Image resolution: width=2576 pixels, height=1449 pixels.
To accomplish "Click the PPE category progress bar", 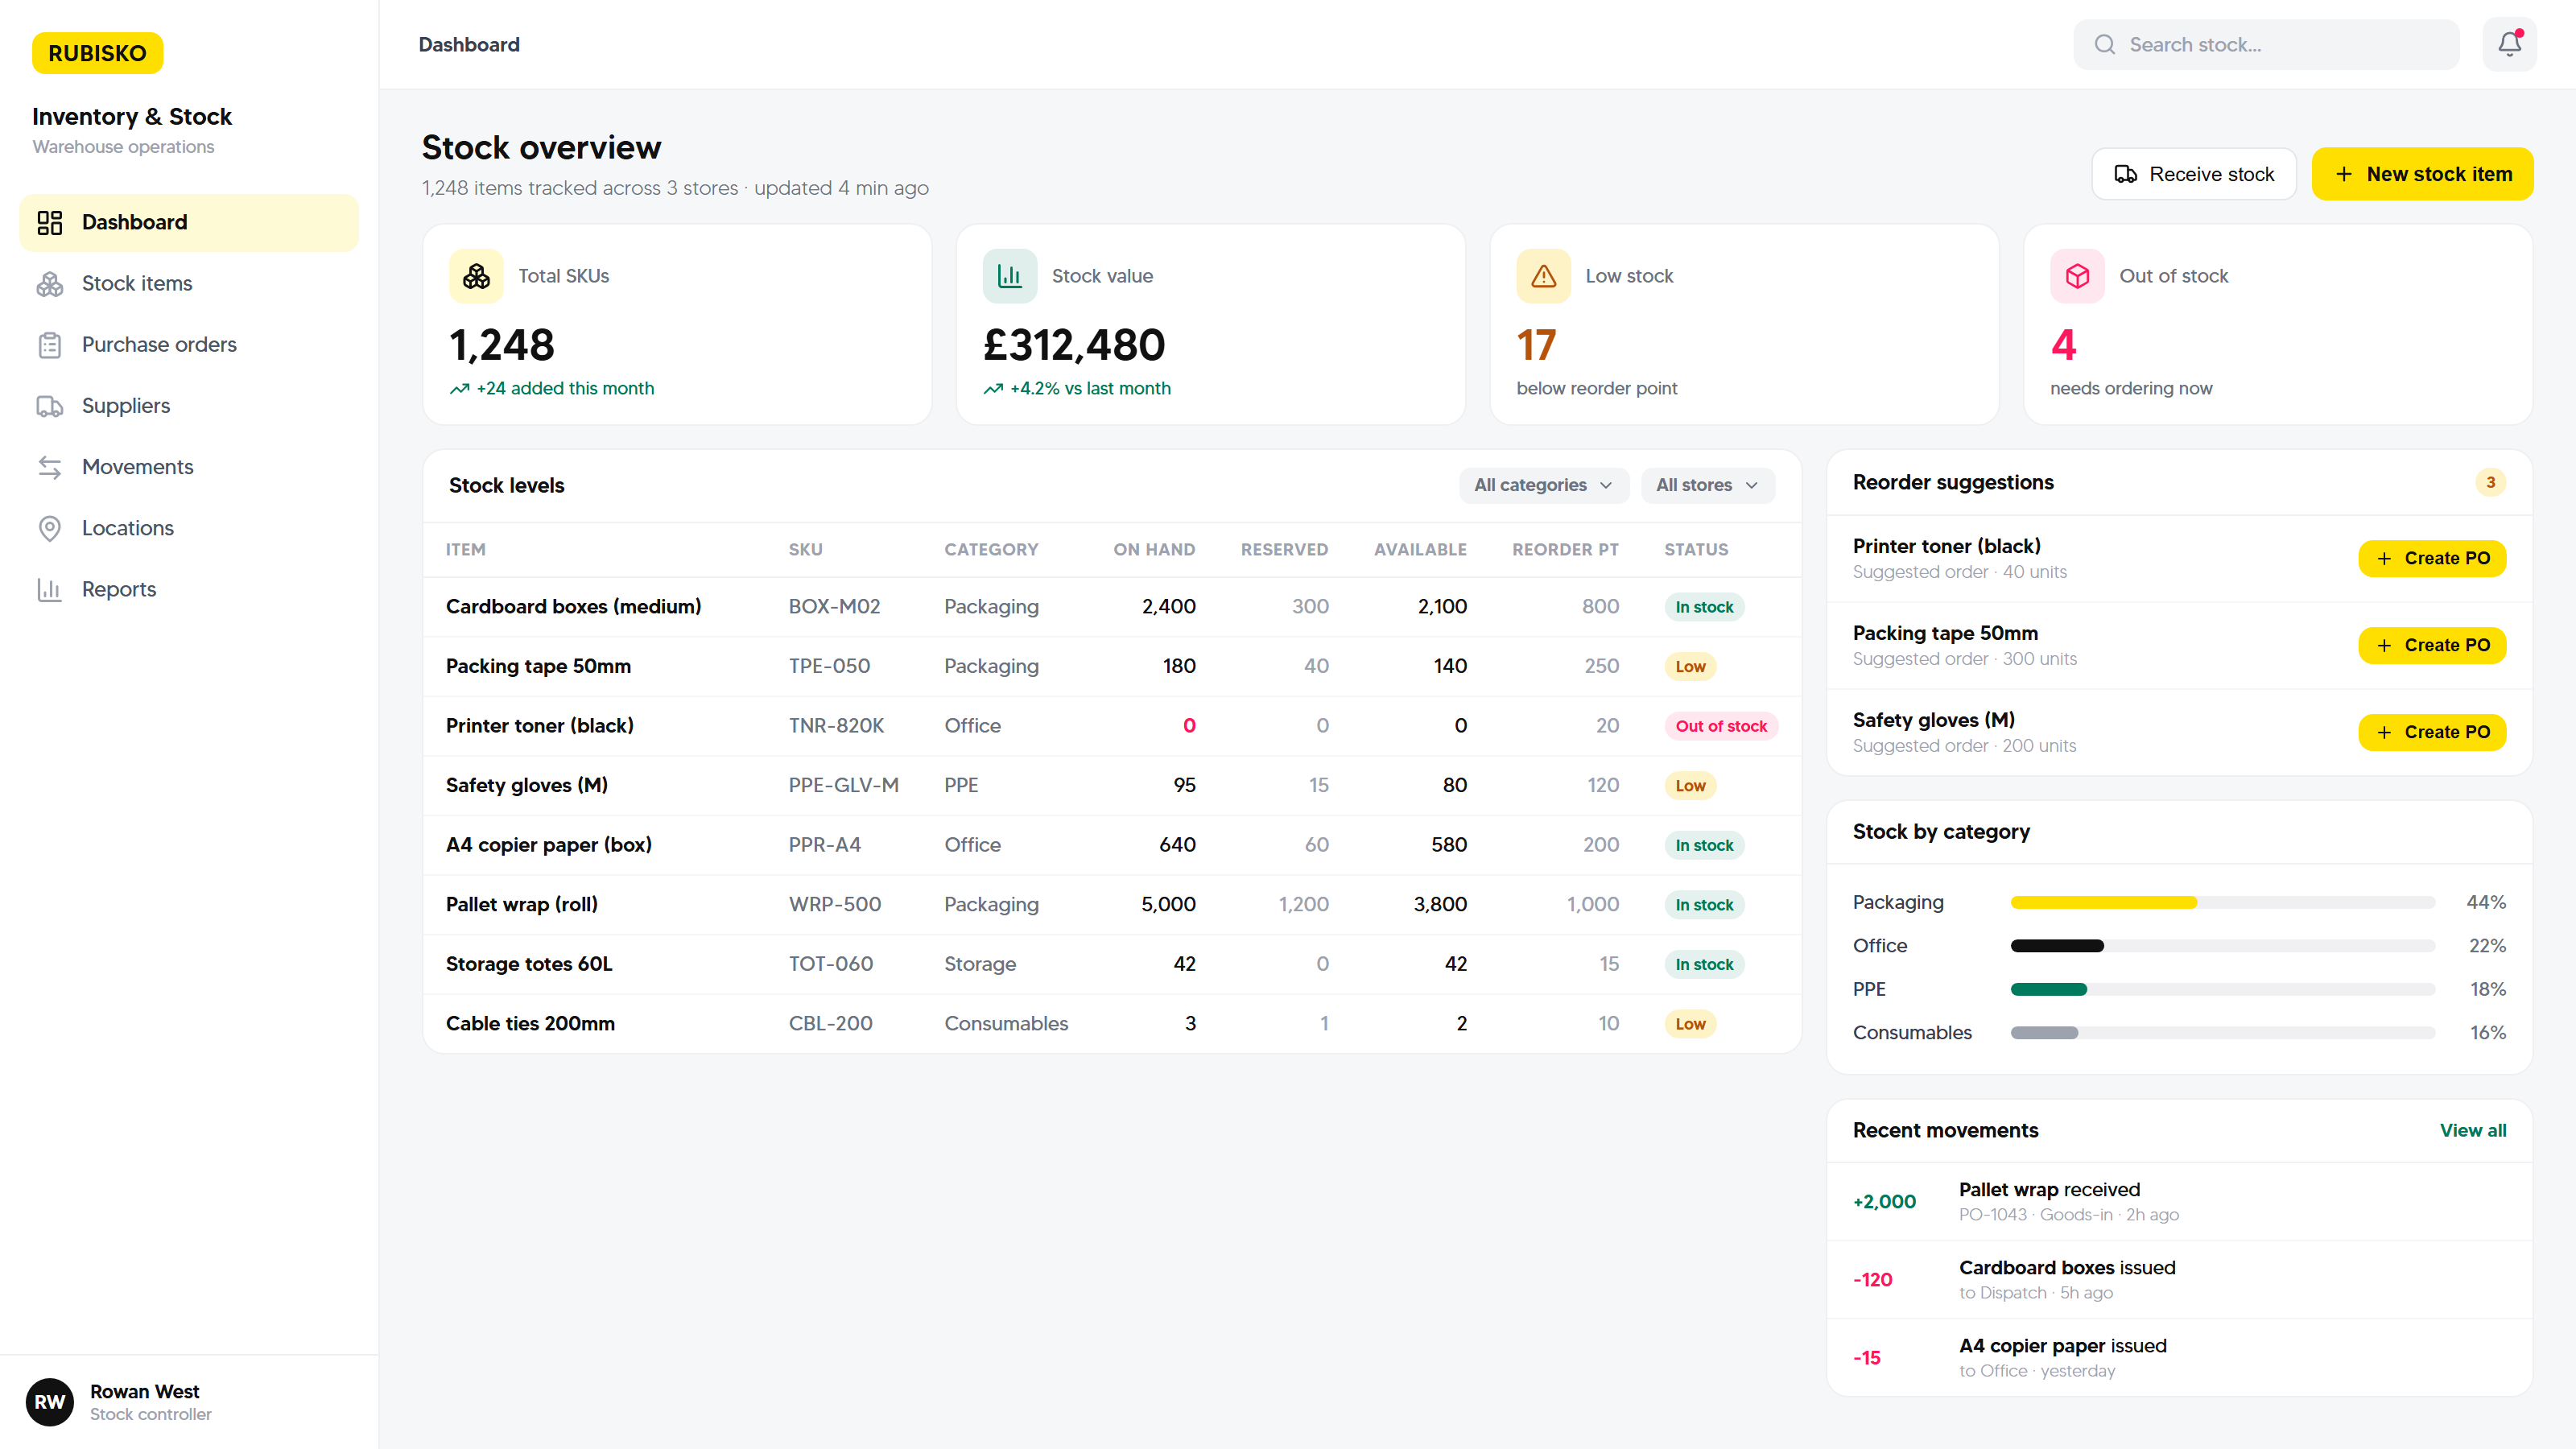I will (x=2222, y=990).
